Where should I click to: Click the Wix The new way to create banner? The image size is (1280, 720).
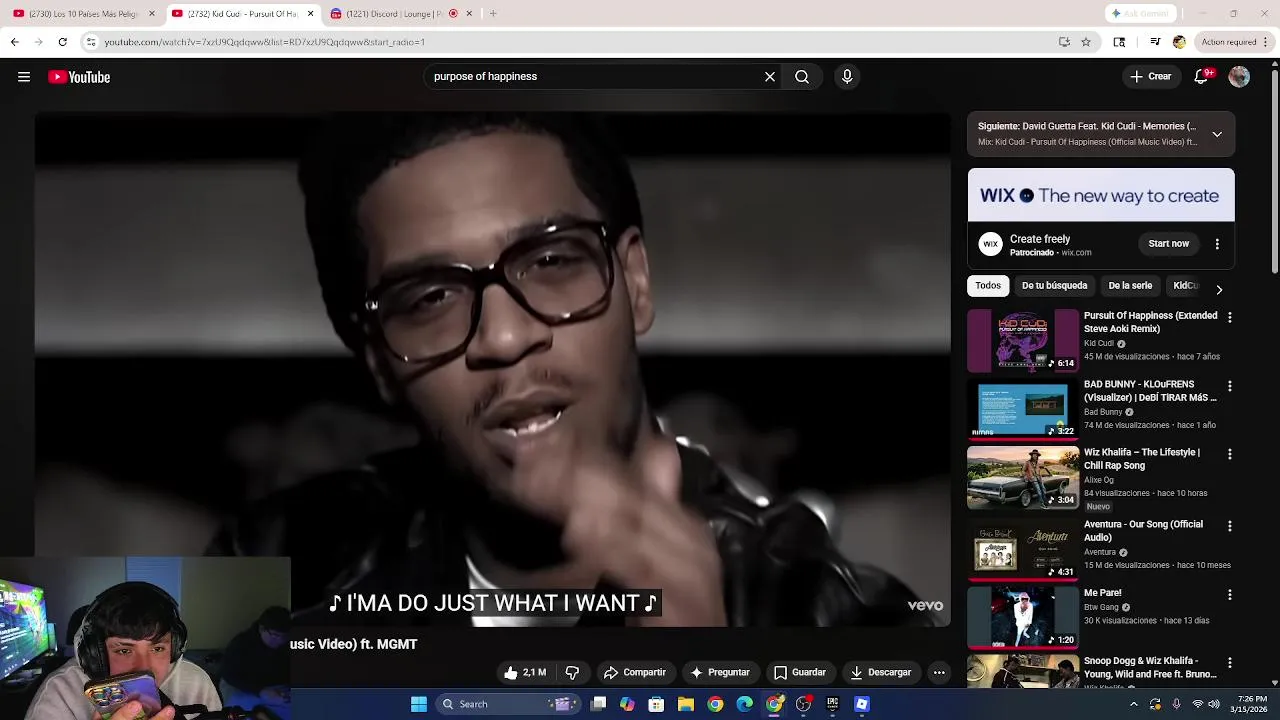pyautogui.click(x=1101, y=195)
